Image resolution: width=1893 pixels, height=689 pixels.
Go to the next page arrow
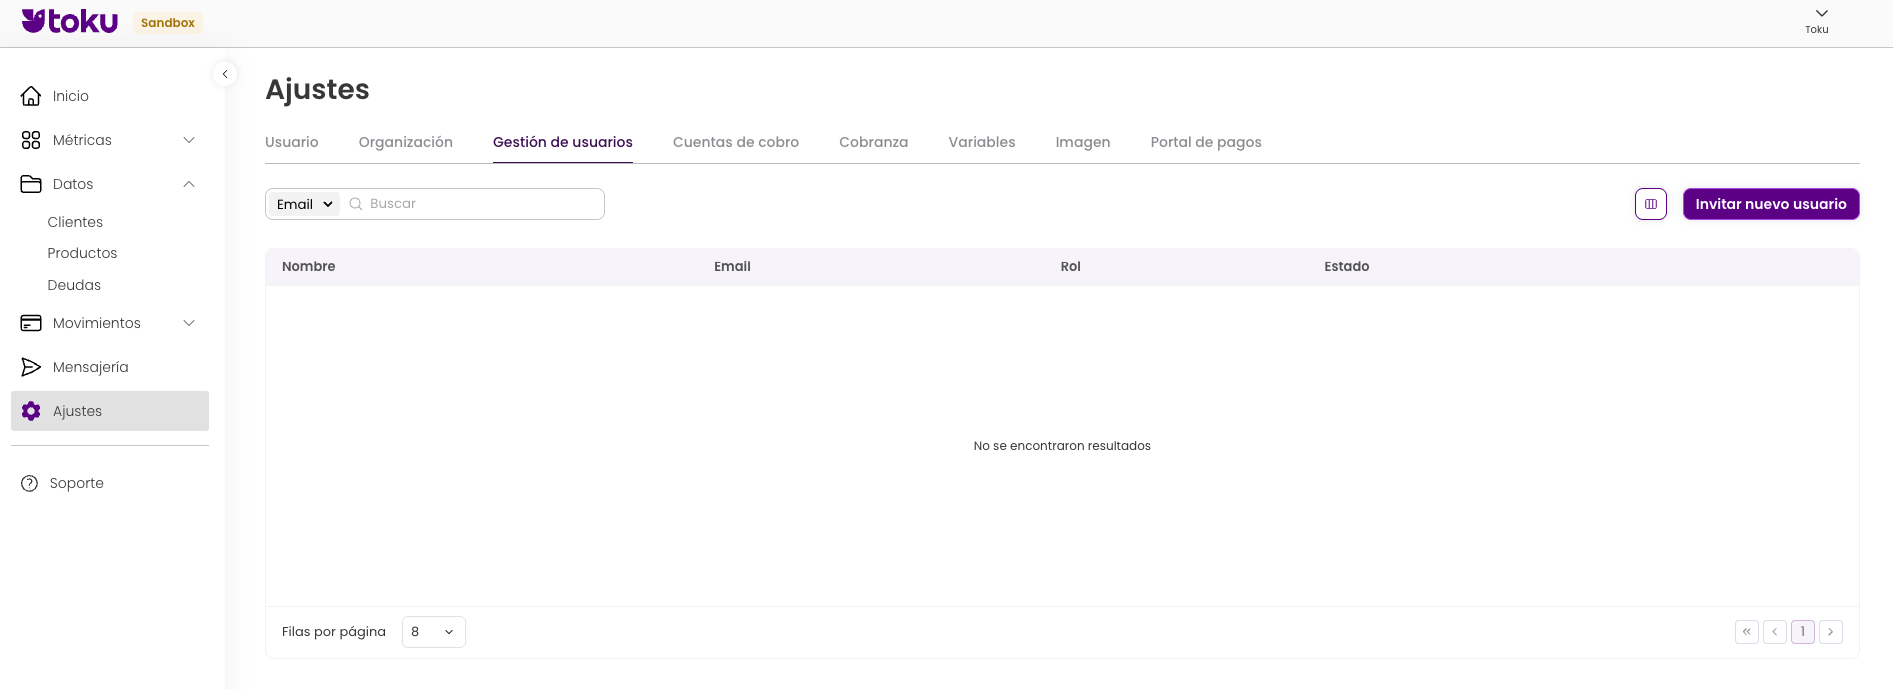pos(1830,632)
